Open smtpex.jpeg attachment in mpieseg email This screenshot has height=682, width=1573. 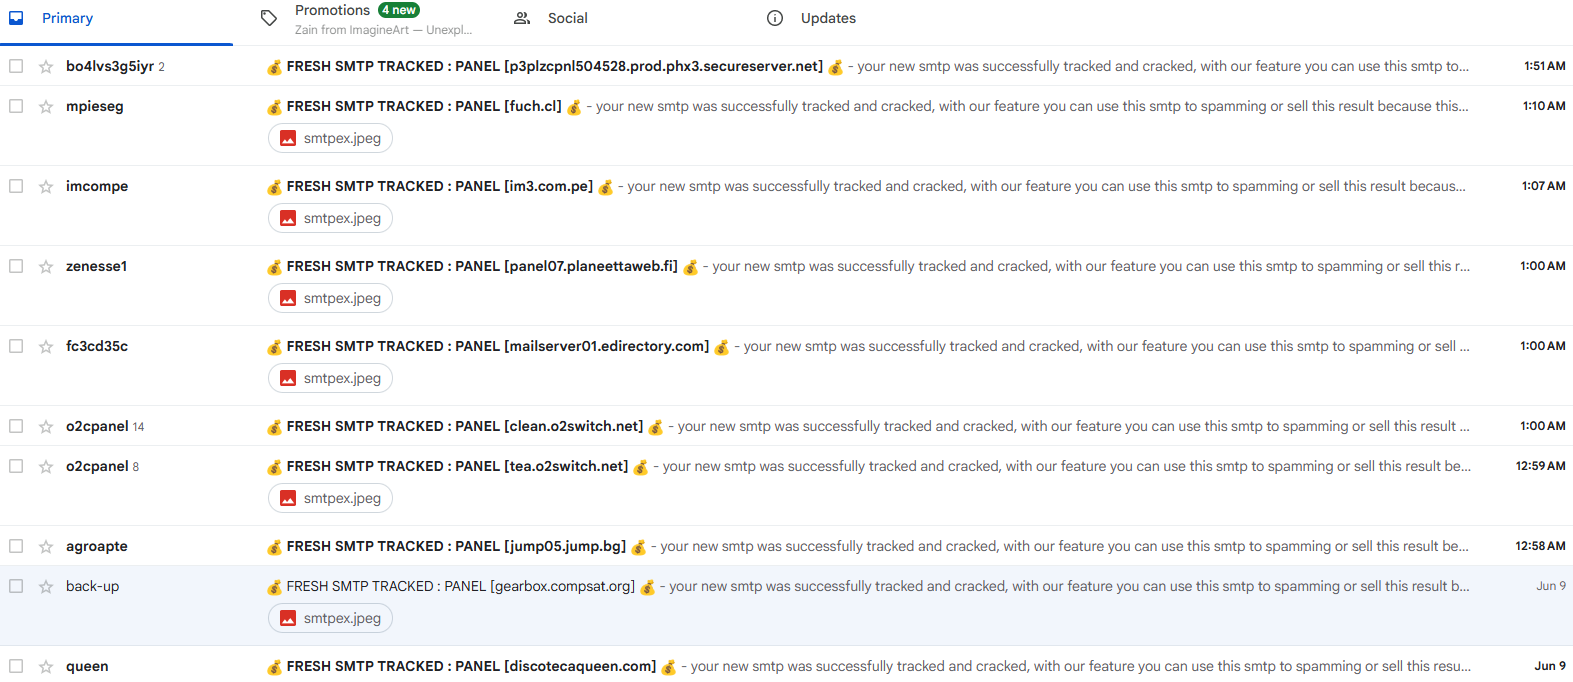pyautogui.click(x=330, y=138)
